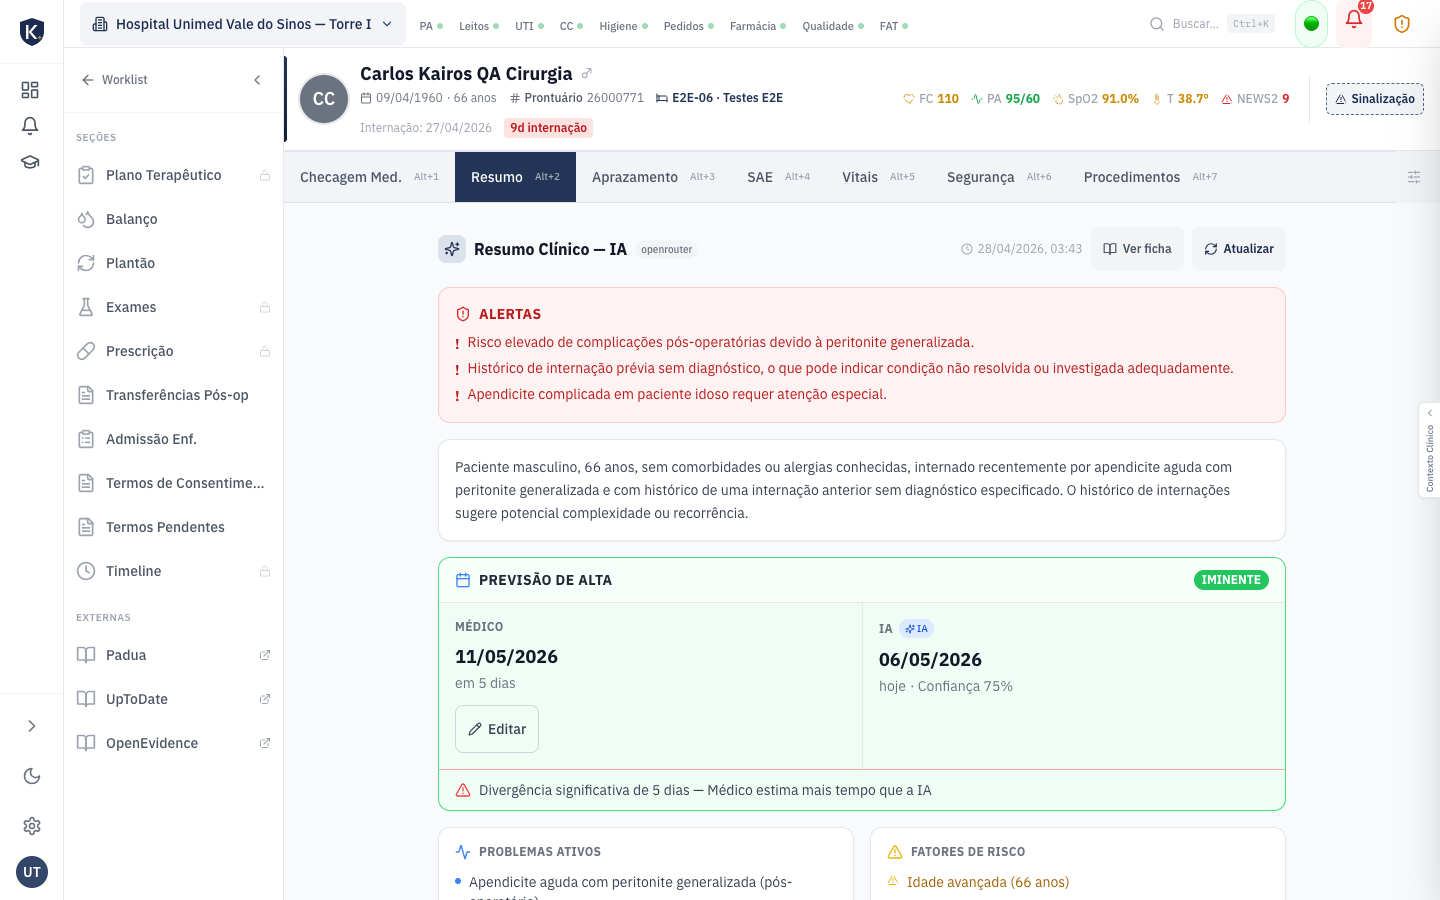
Task: Click the male gender icon by patient name
Action: [x=587, y=73]
